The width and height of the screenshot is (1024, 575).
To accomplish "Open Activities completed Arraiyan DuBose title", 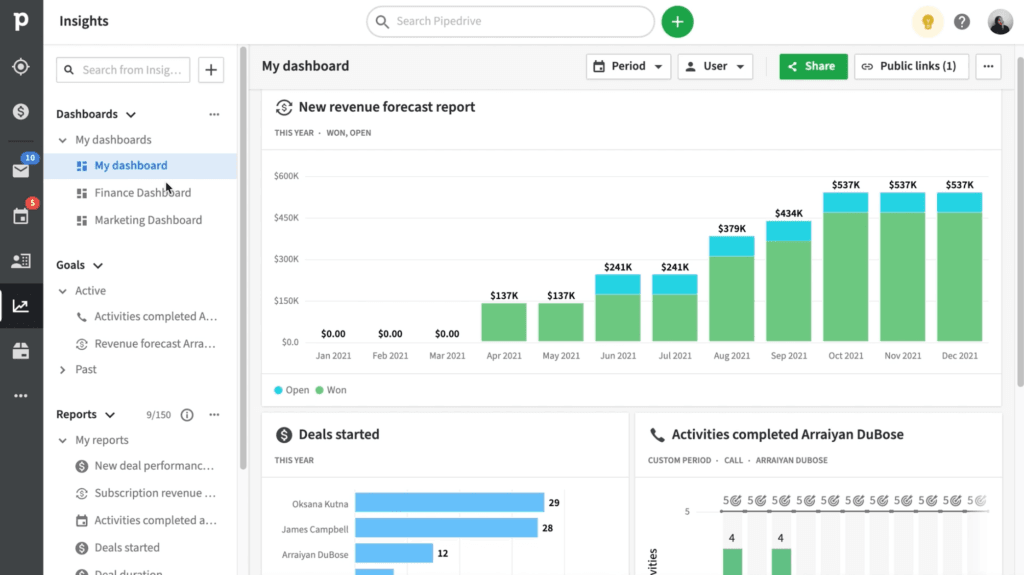I will [x=788, y=435].
